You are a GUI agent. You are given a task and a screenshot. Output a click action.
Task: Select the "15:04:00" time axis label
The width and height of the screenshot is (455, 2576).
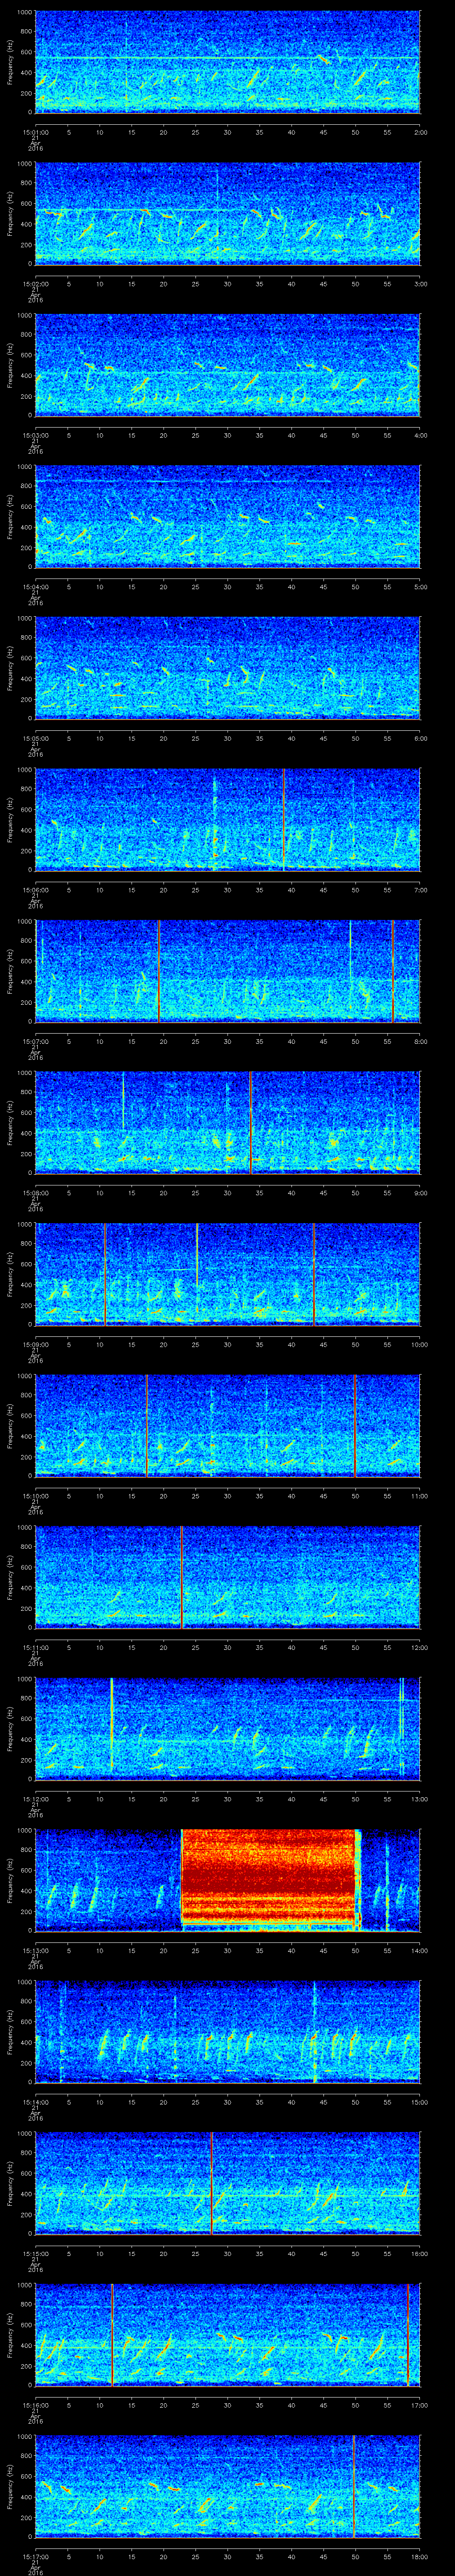coord(35,586)
